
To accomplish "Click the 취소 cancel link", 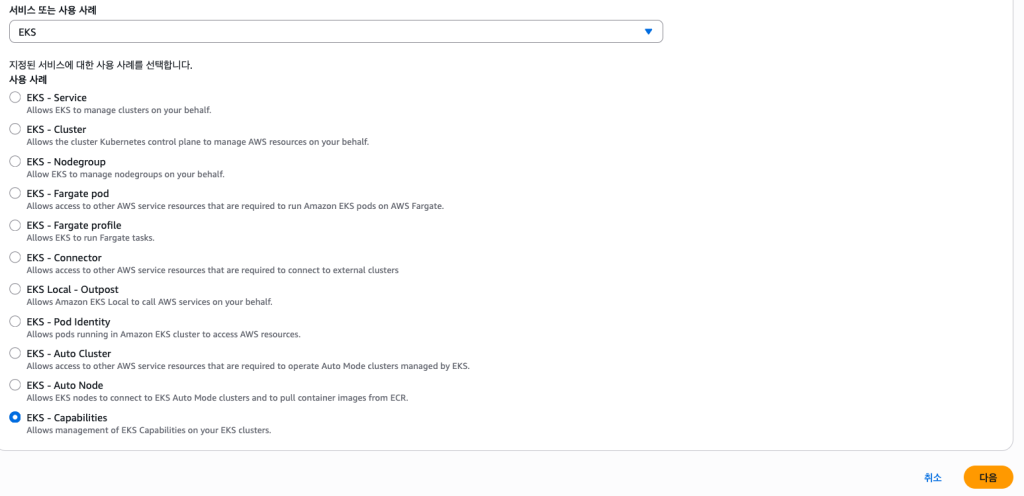I will coord(932,478).
